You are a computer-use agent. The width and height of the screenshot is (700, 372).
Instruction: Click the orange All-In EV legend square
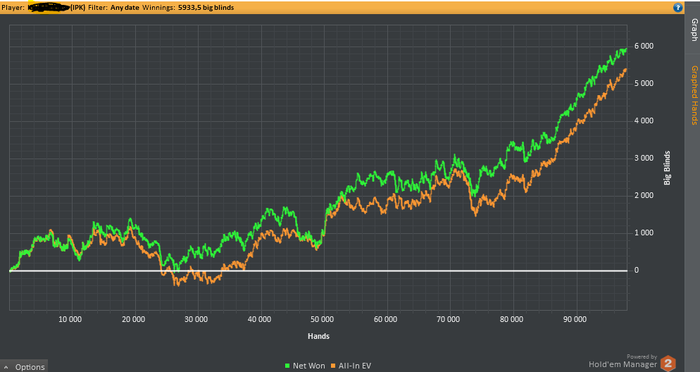pyautogui.click(x=333, y=366)
